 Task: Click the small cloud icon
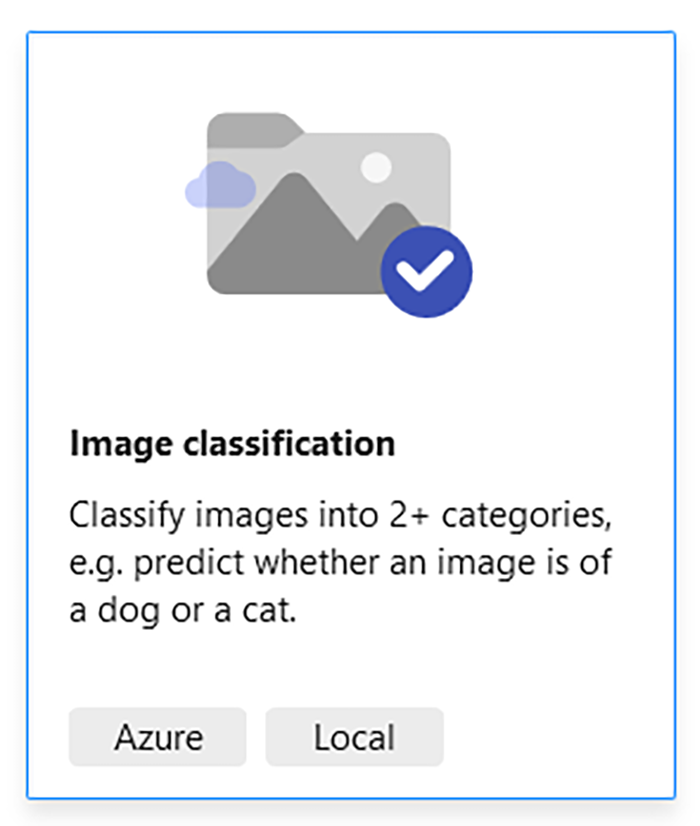(220, 187)
